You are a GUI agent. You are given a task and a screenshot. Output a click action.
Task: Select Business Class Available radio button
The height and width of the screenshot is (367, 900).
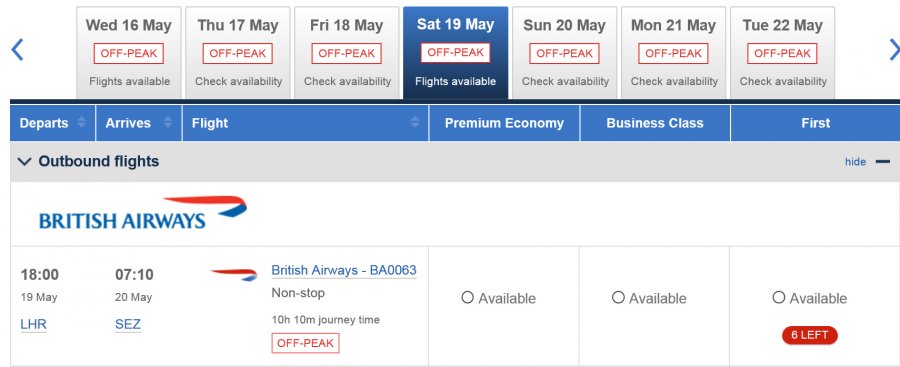click(x=618, y=298)
